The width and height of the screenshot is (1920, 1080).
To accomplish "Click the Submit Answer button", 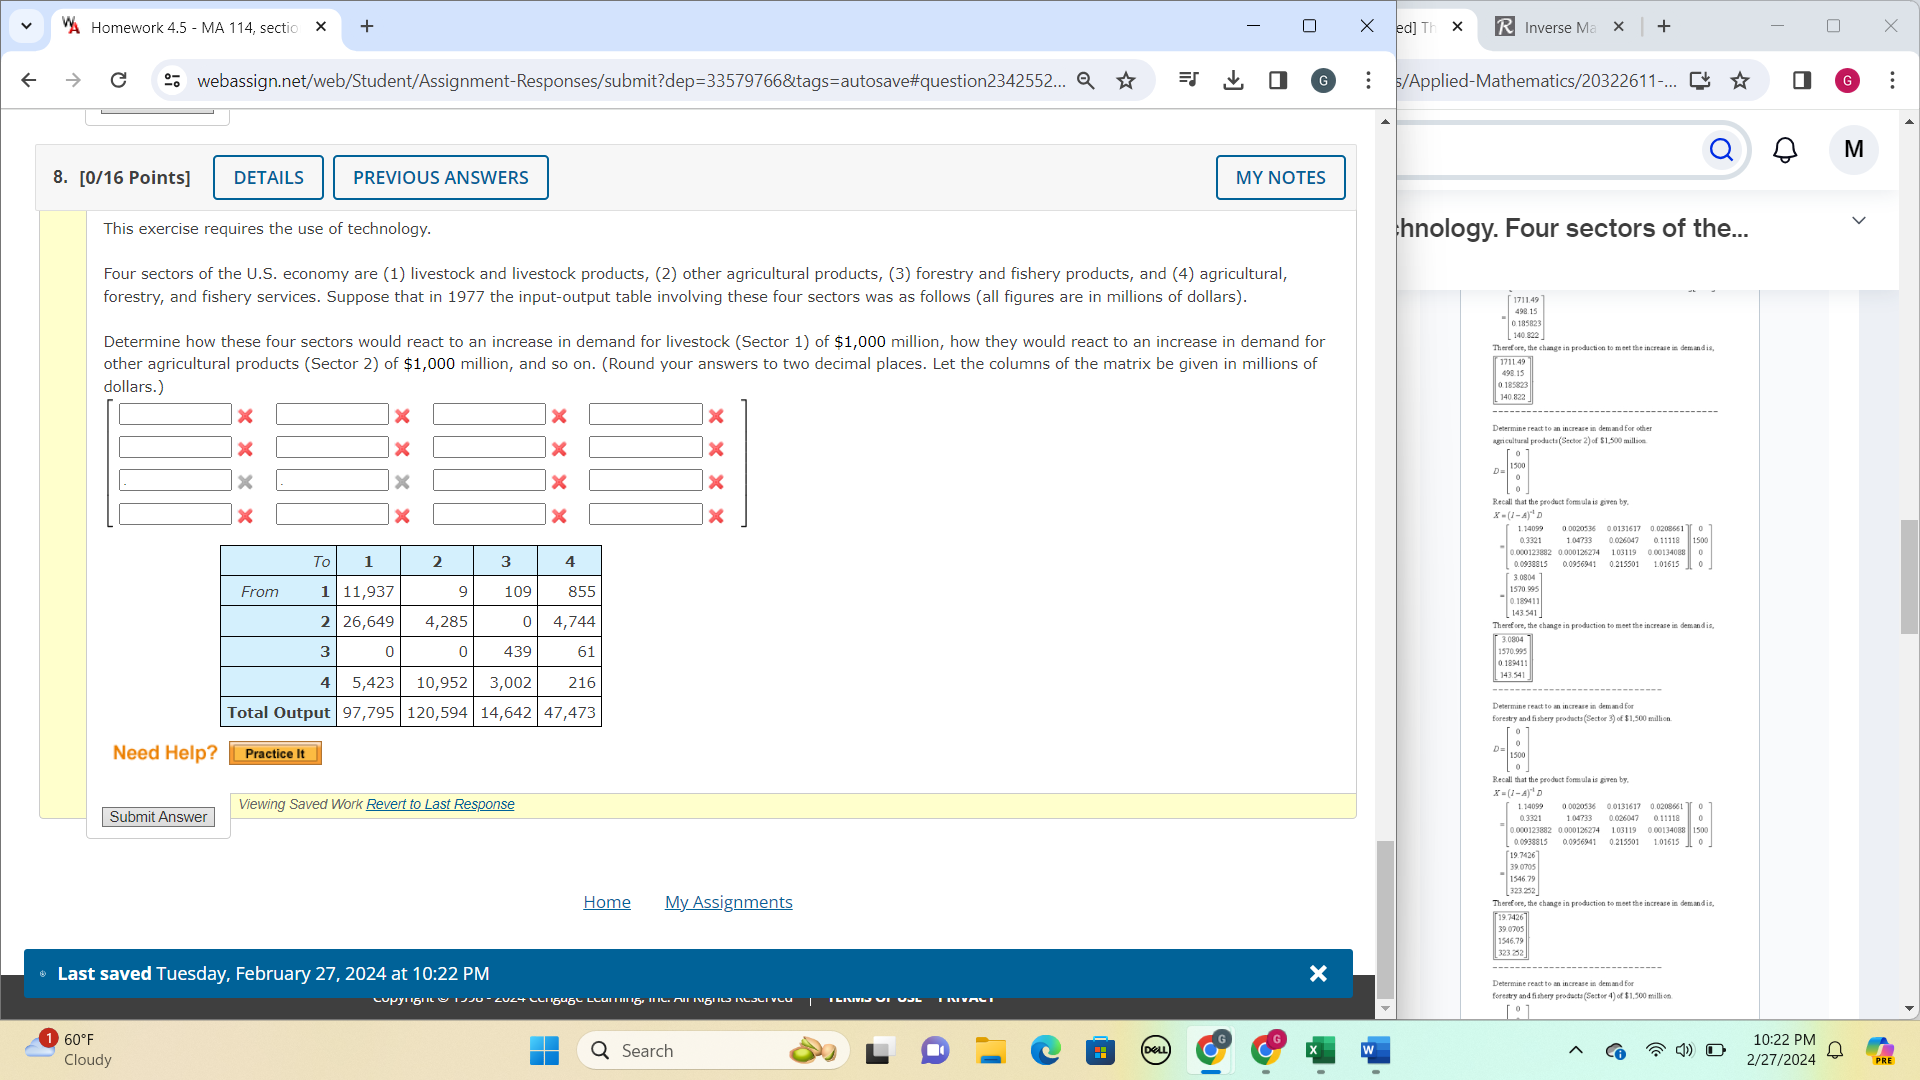I will pyautogui.click(x=157, y=816).
